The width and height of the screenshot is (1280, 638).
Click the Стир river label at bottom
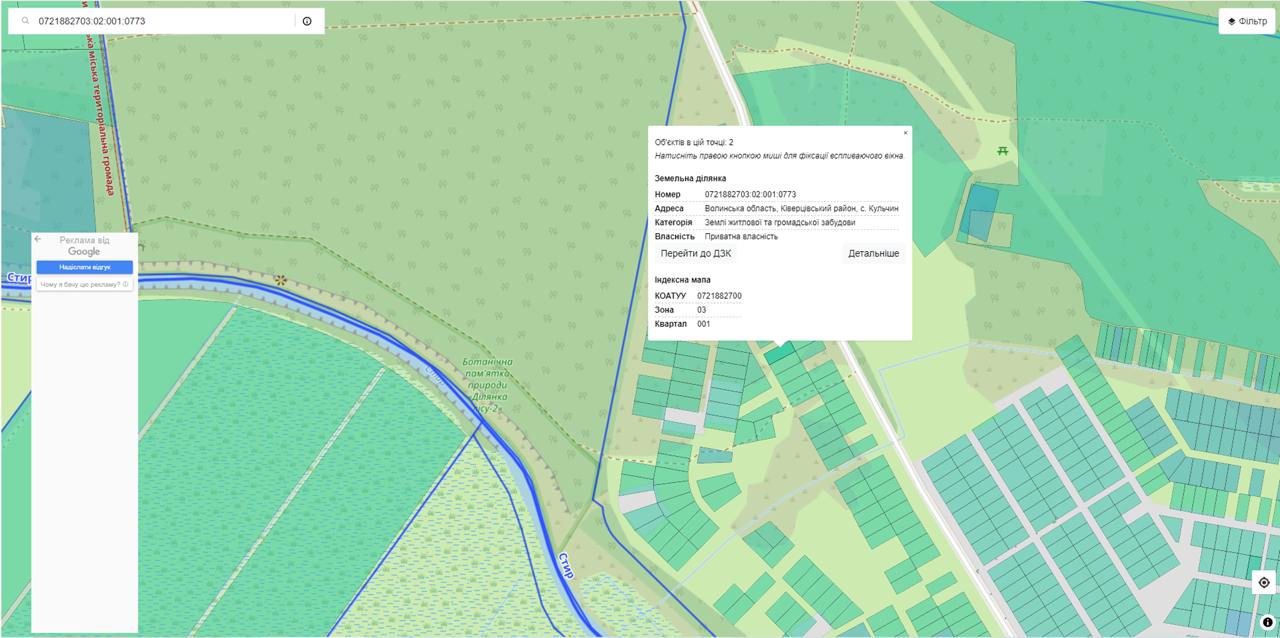coord(566,566)
